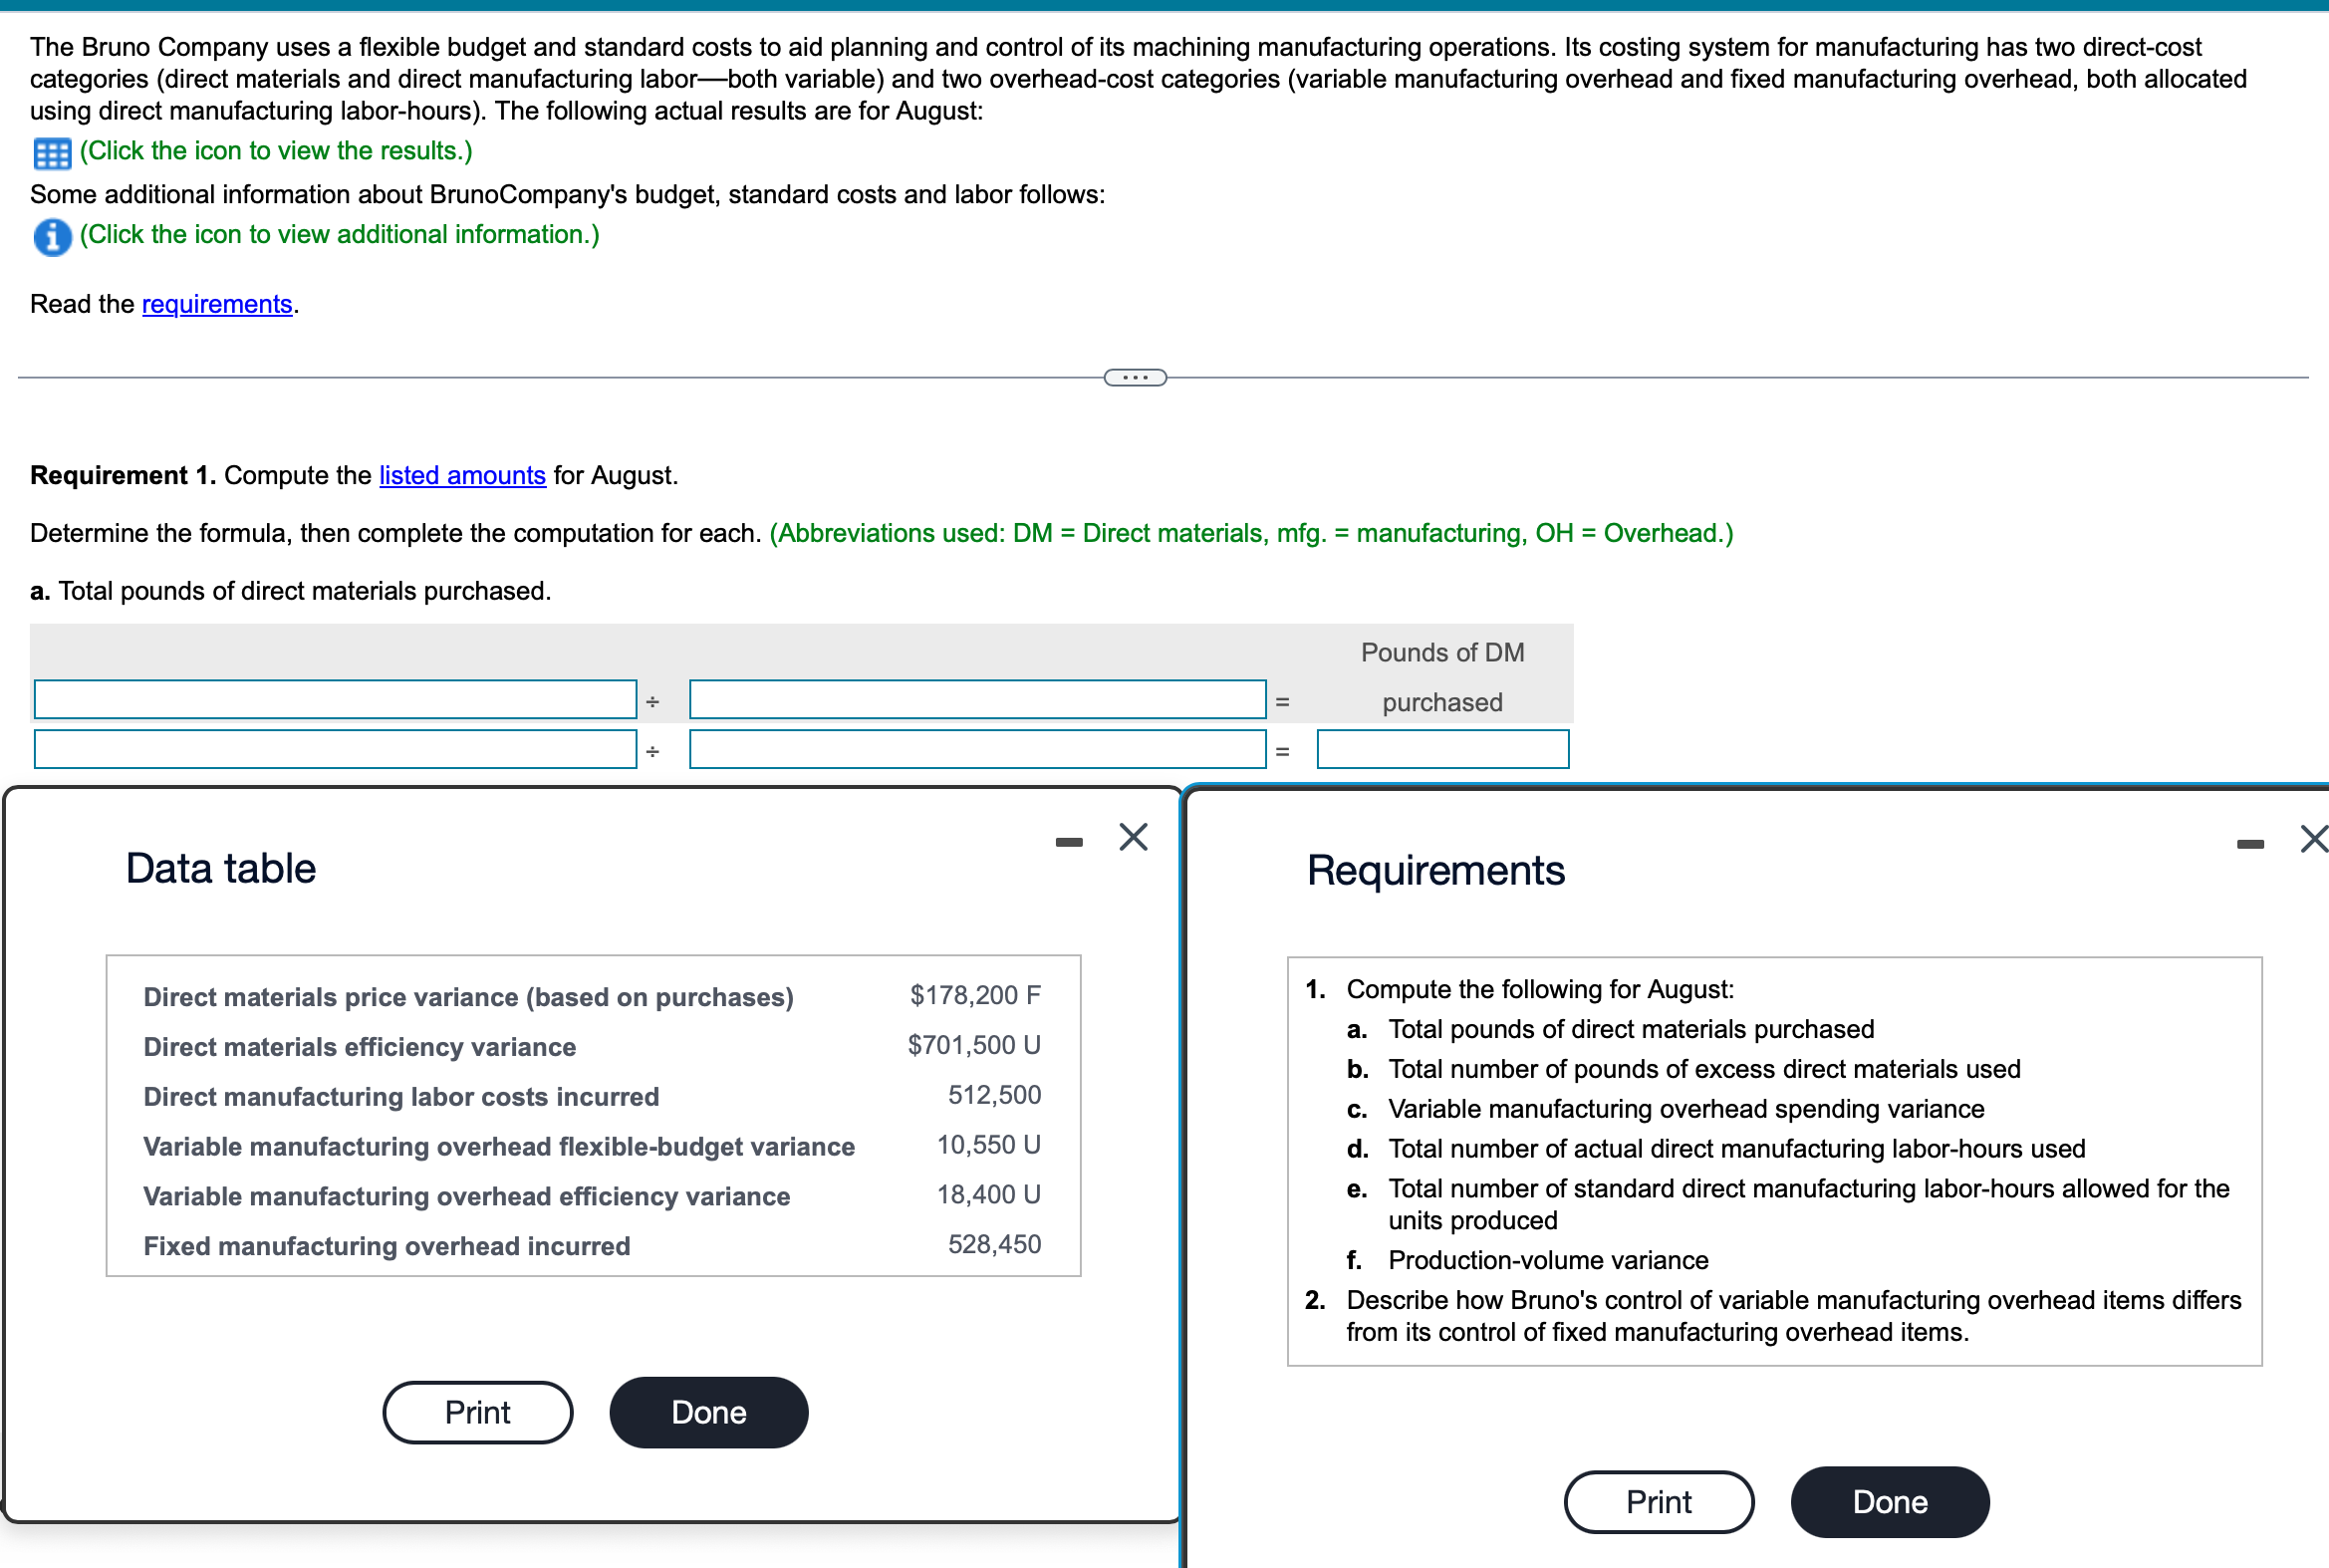Image resolution: width=2329 pixels, height=1568 pixels.
Task: Click the Pounds of DM purchased answer field
Action: pyautogui.click(x=1442, y=750)
